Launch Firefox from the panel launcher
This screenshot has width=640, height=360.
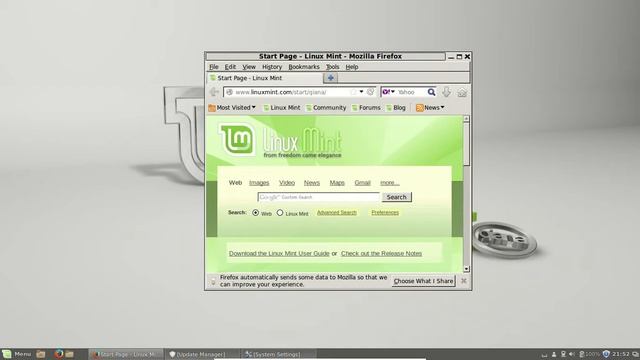point(59,354)
